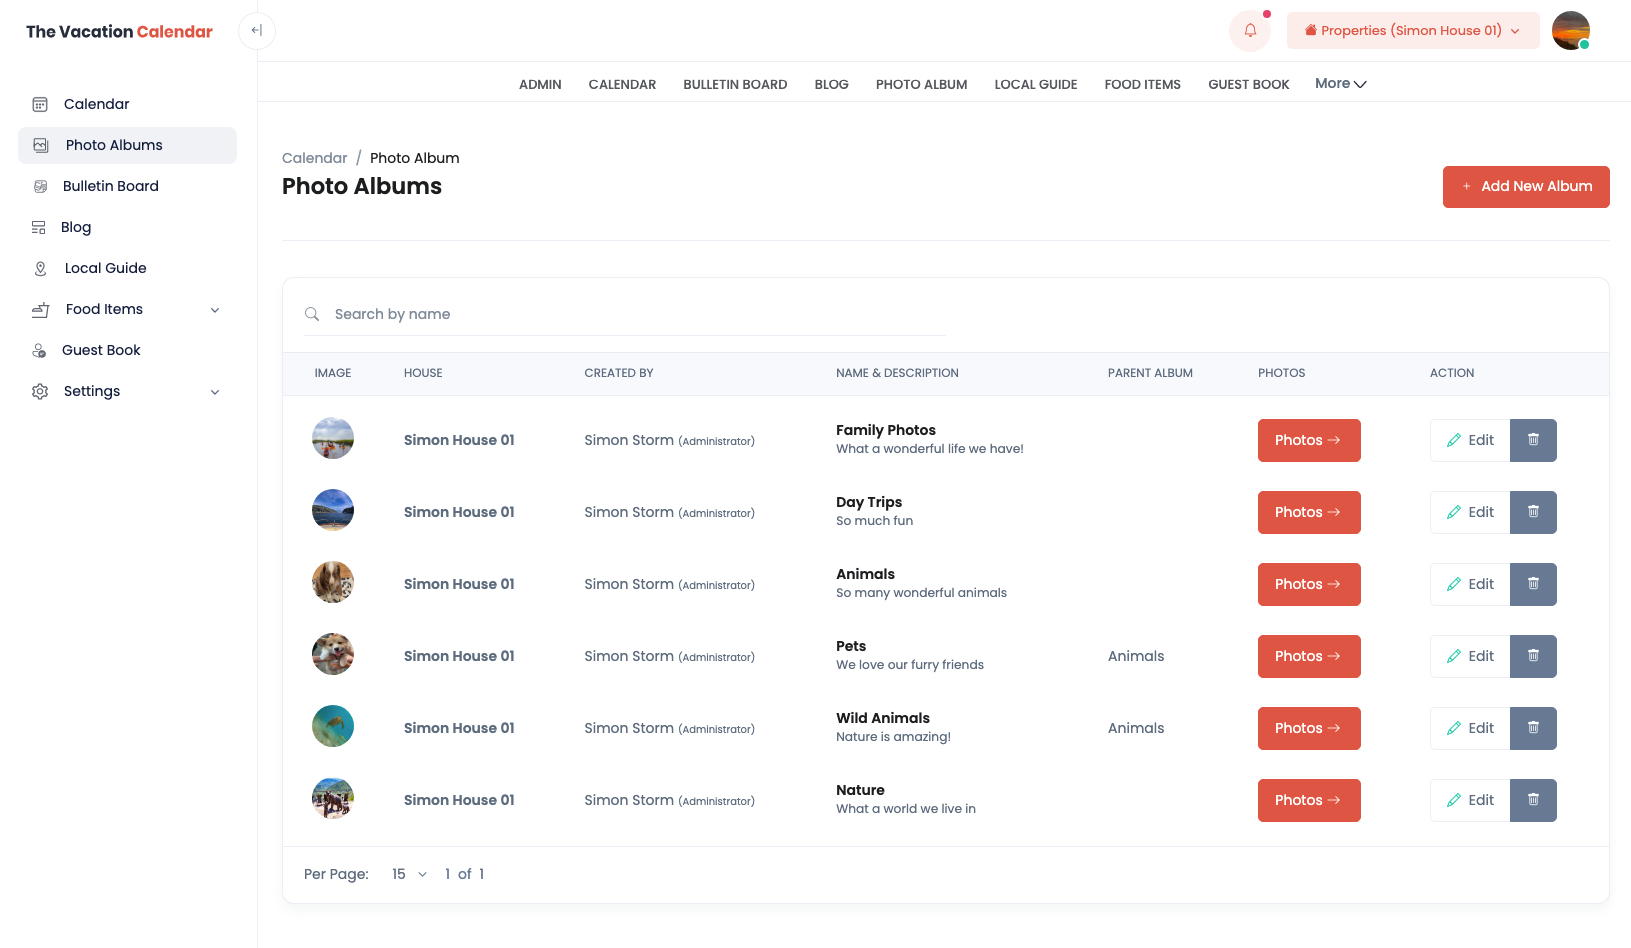Click the trash icon in the Pets row
This screenshot has width=1631, height=948.
pos(1533,656)
